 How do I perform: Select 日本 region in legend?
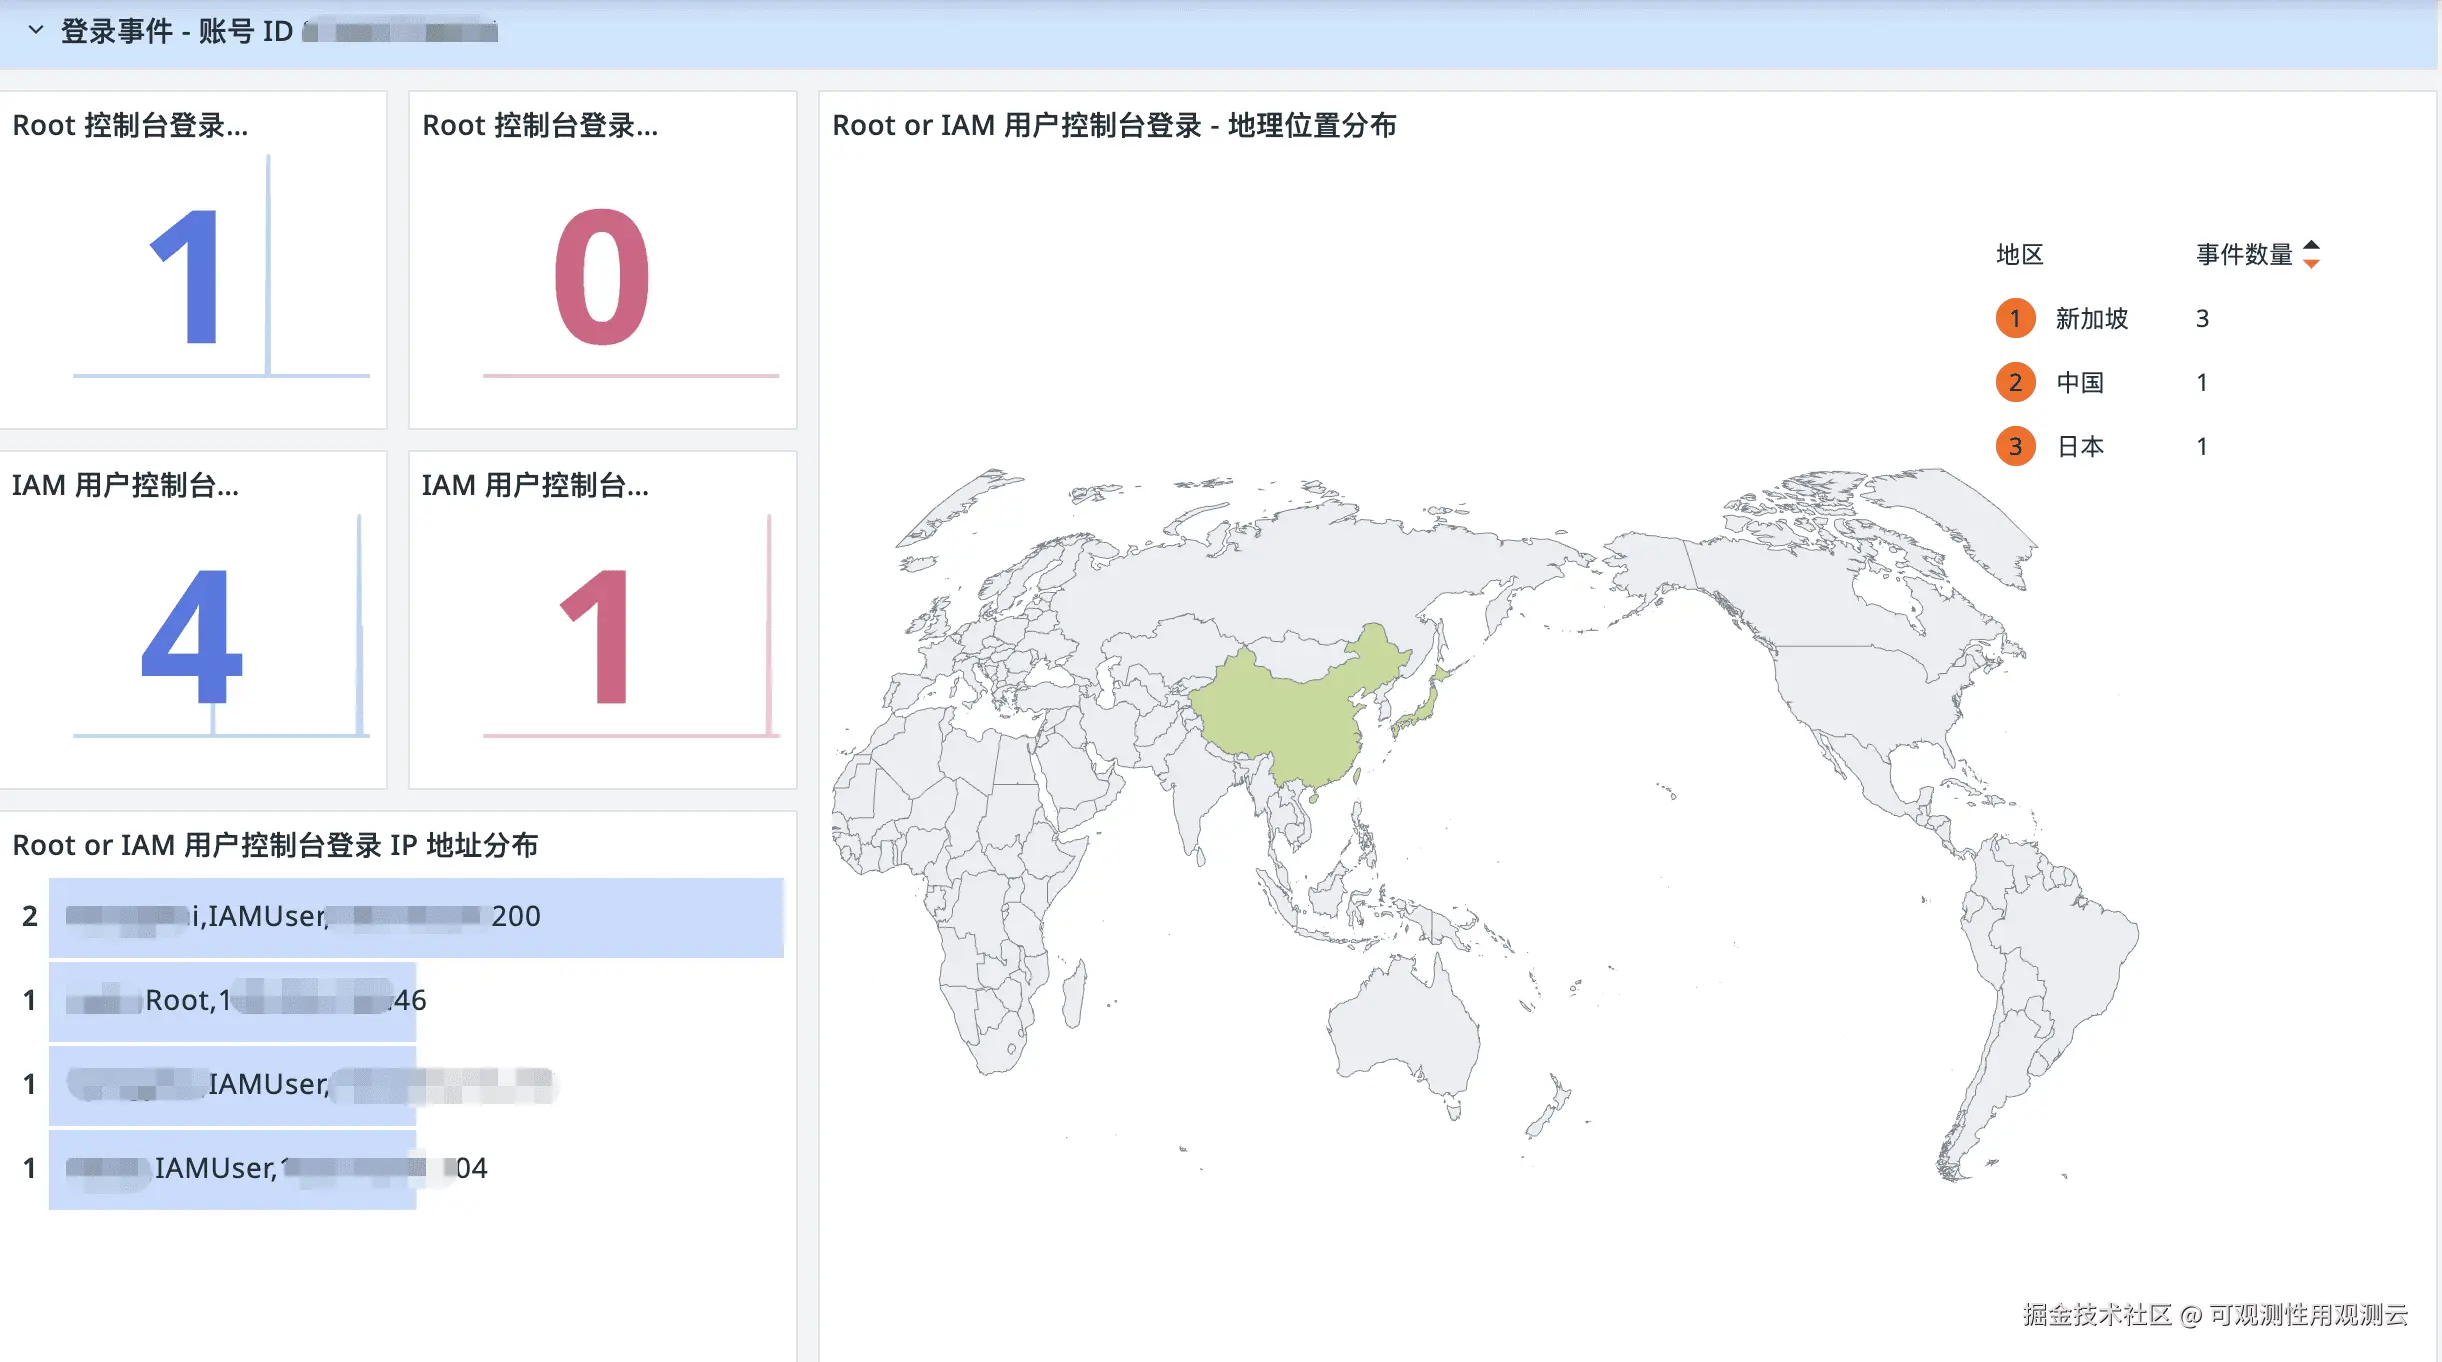coord(2080,447)
